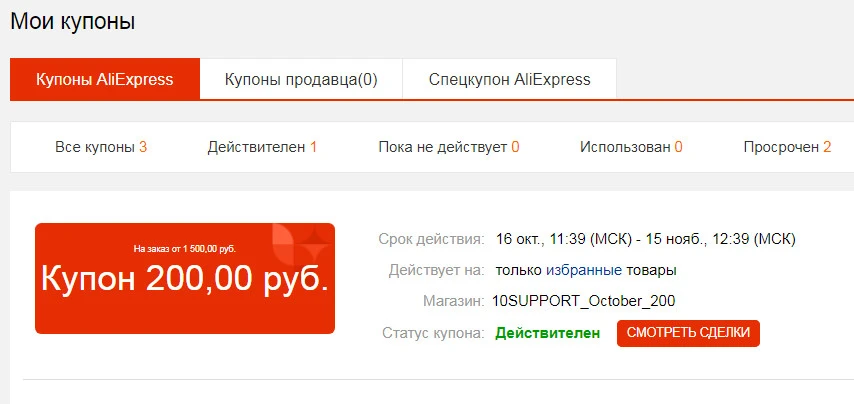Filter coupons by Действителен 1 category
The height and width of the screenshot is (404, 854).
[262, 147]
